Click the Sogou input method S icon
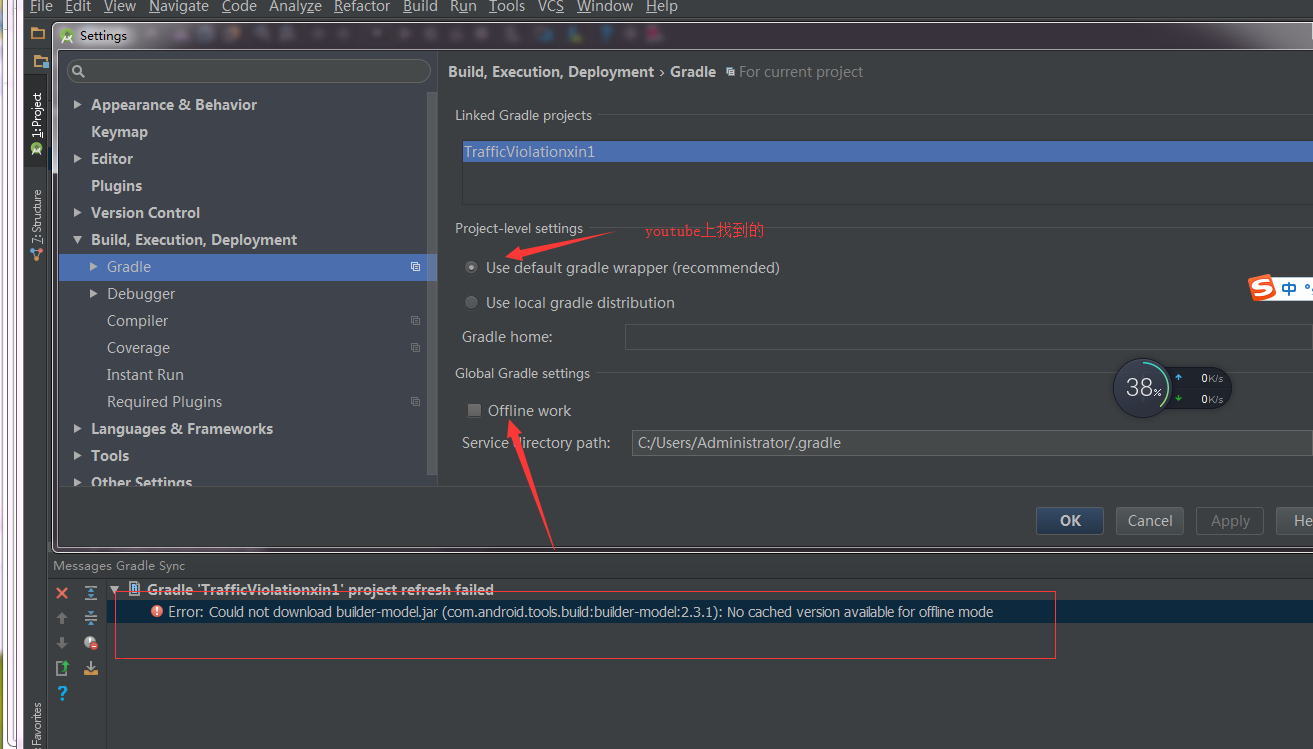 [1263, 289]
